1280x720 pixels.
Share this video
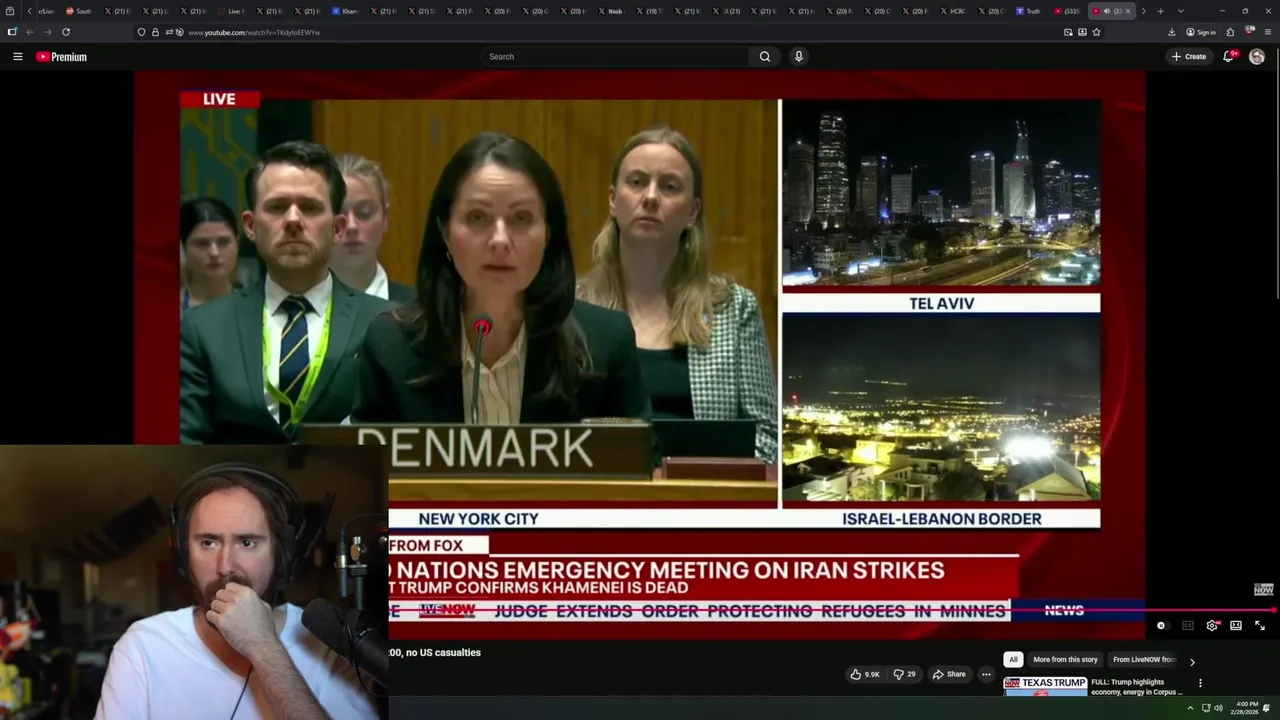pos(949,674)
